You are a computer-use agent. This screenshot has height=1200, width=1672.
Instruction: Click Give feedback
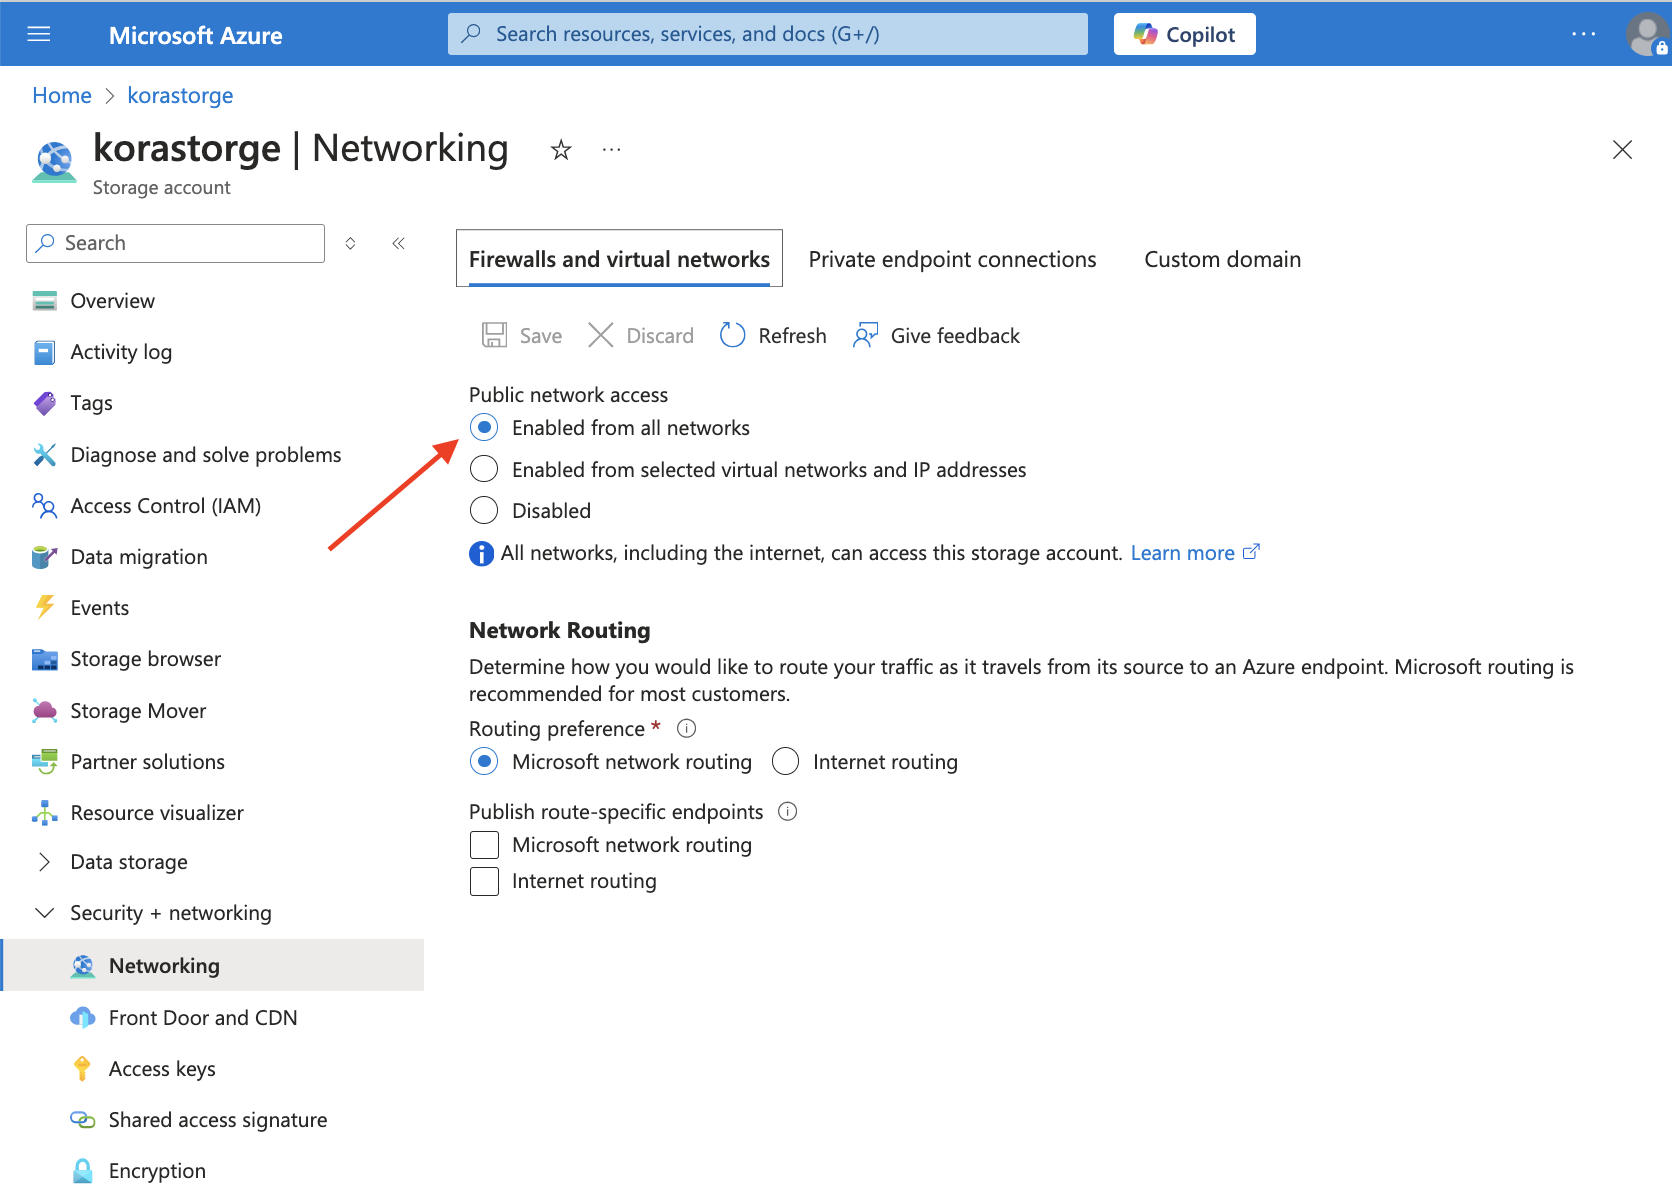click(x=936, y=335)
